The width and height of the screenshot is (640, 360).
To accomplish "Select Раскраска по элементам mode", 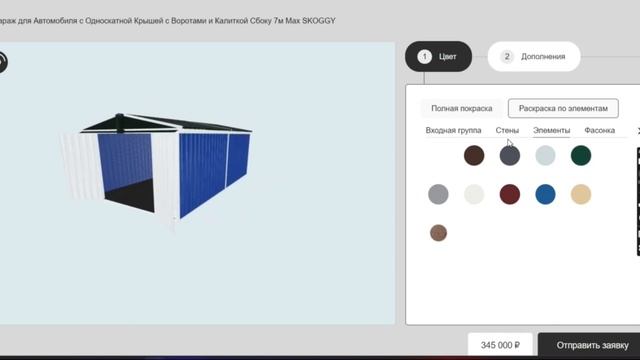I will tap(563, 109).
